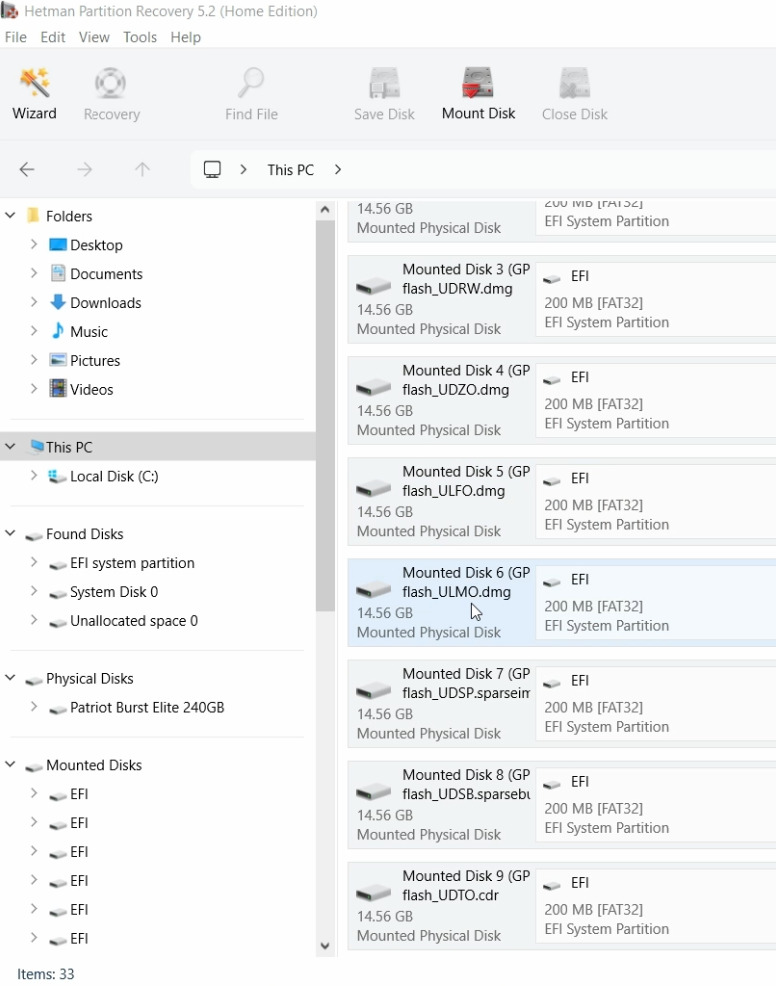Select EFI partition of Mounted Disk 6
This screenshot has height=986, width=776.
tap(656, 602)
